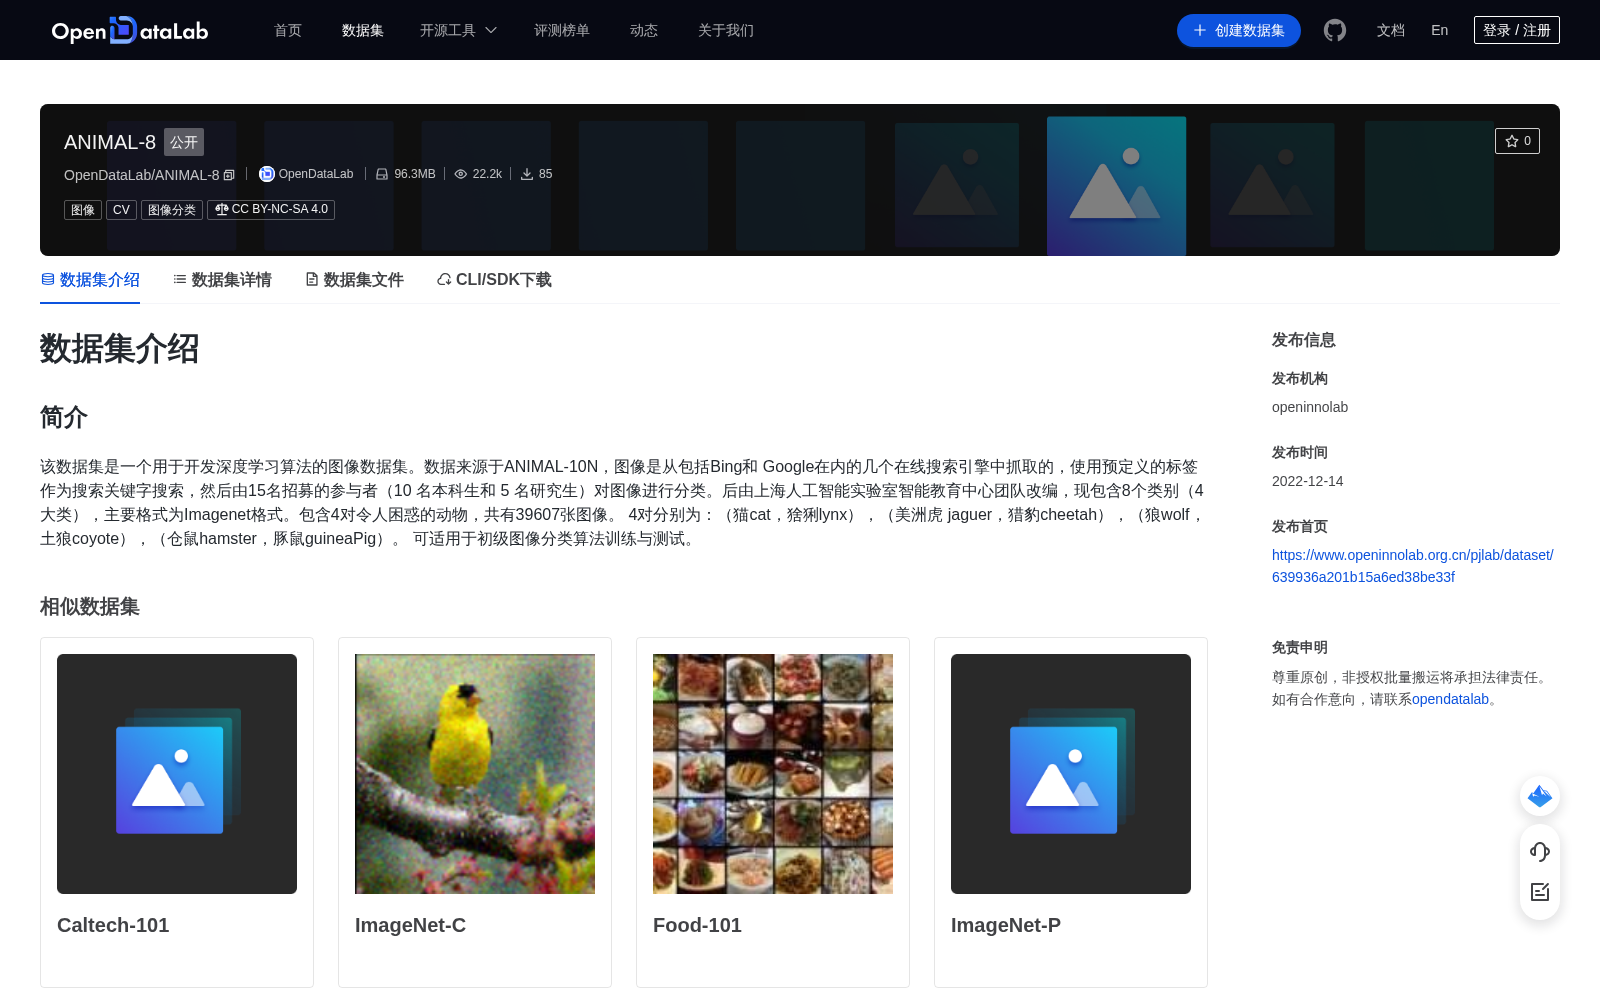Click the download count icon 85
Image resolution: width=1600 pixels, height=1000 pixels.
[x=527, y=174]
